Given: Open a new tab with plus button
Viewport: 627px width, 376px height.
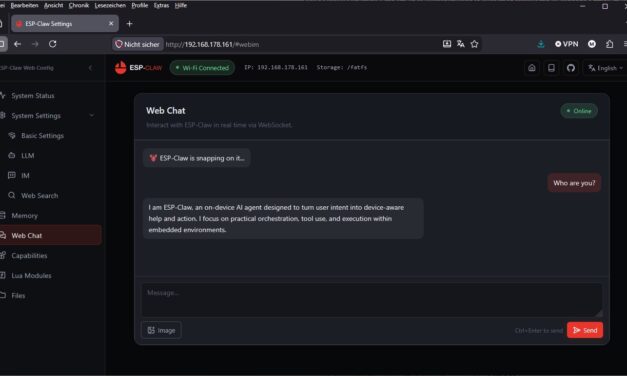Looking at the screenshot, I should 129,24.
